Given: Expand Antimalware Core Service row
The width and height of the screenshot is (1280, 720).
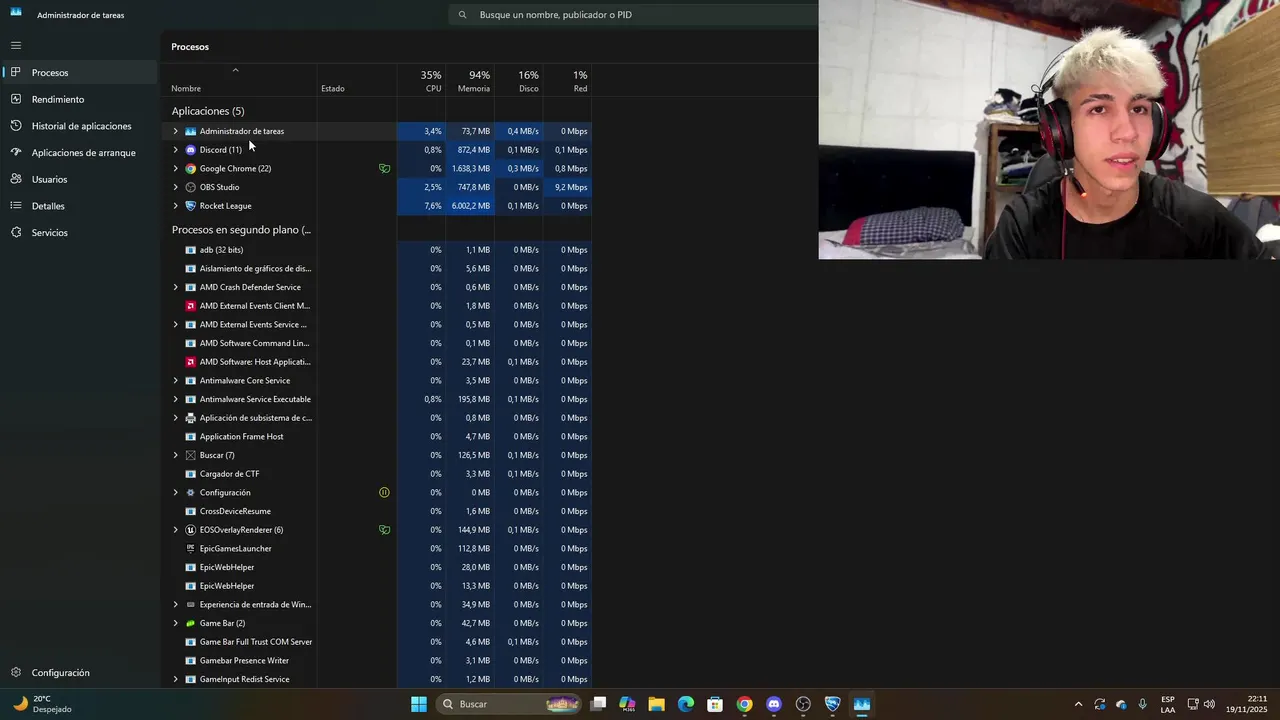Looking at the screenshot, I should [176, 380].
